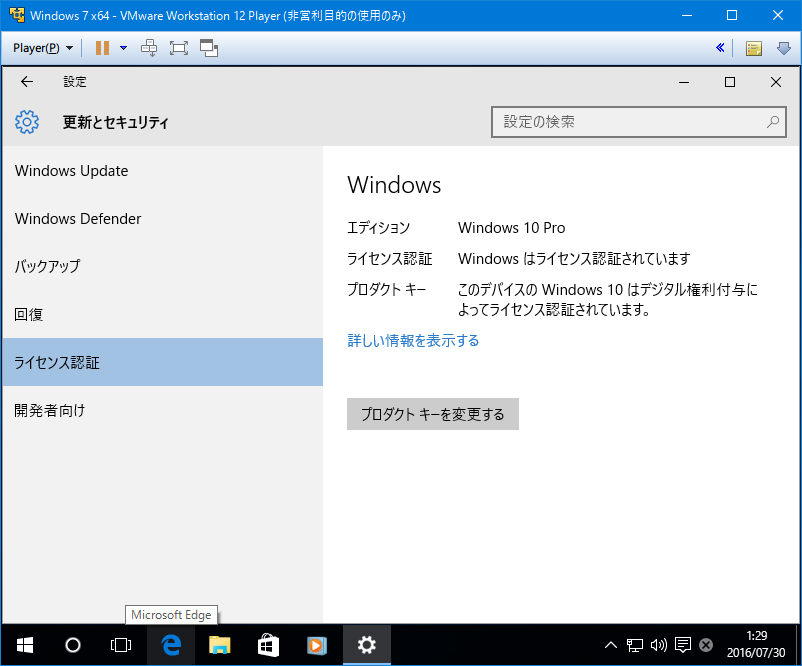
Task: Switch to VMware Unity mode
Action: tap(209, 48)
